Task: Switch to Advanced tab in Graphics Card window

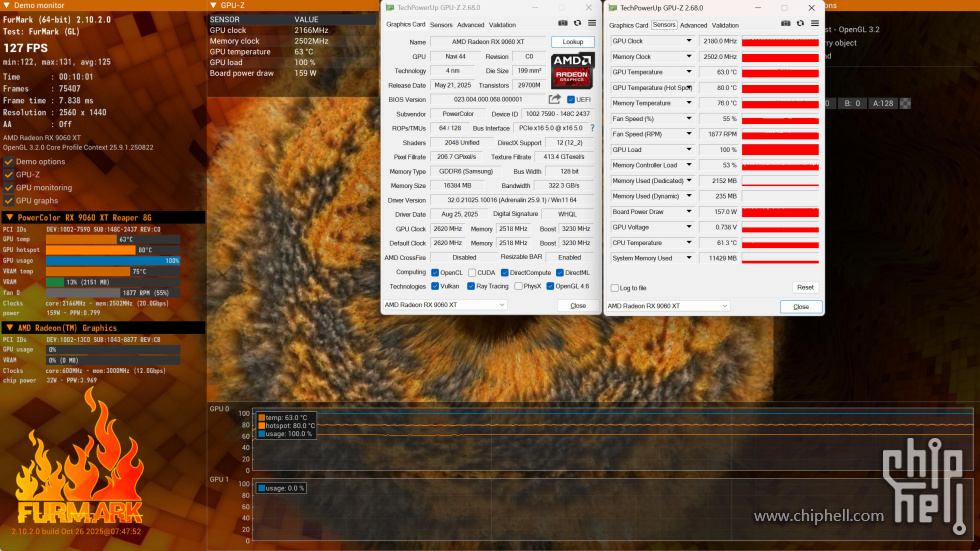Action: click(x=470, y=25)
